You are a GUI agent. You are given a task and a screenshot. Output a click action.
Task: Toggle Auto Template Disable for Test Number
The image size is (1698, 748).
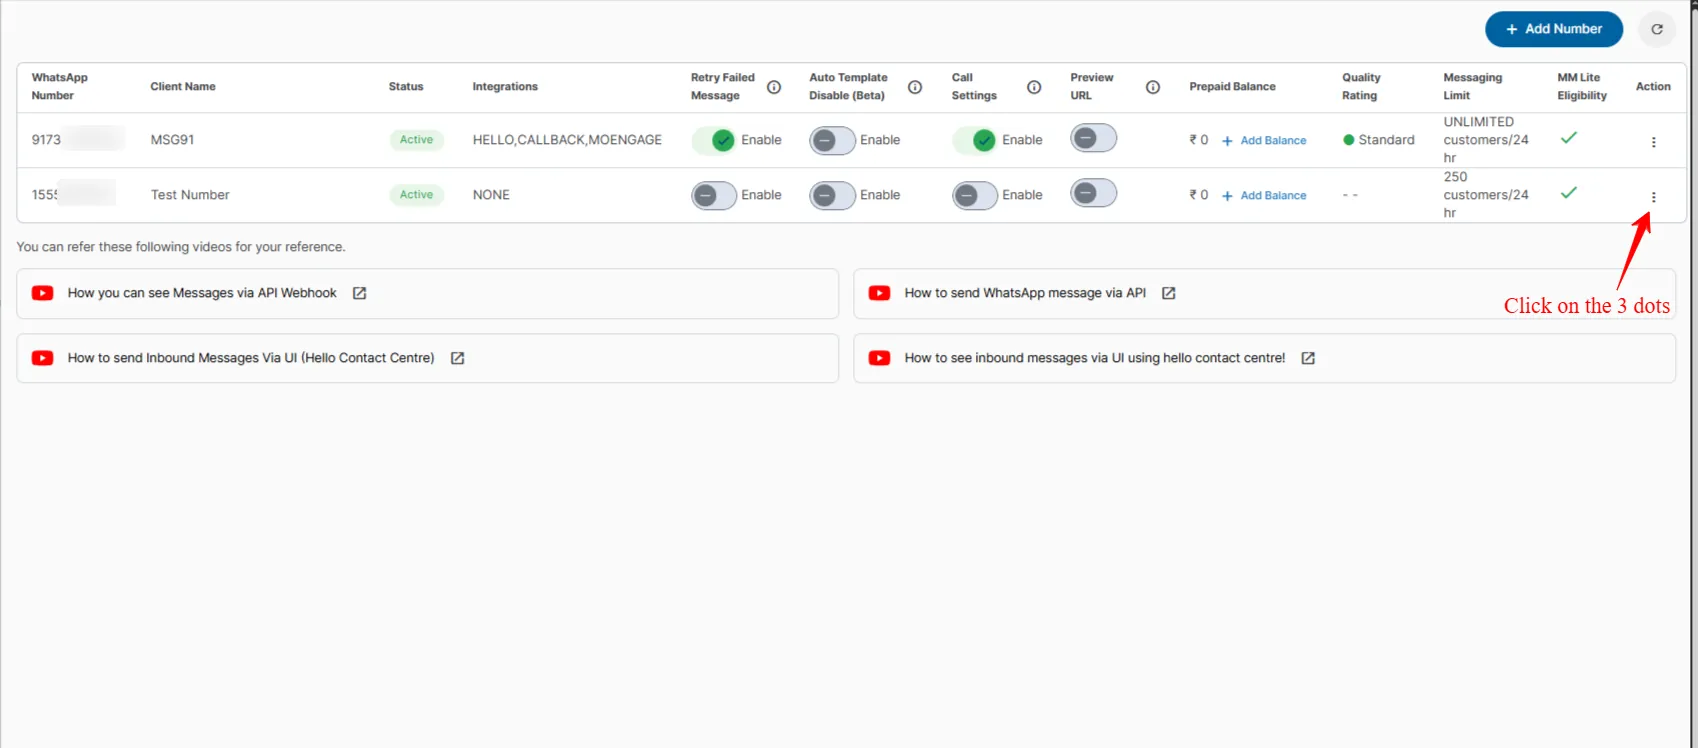pos(832,195)
